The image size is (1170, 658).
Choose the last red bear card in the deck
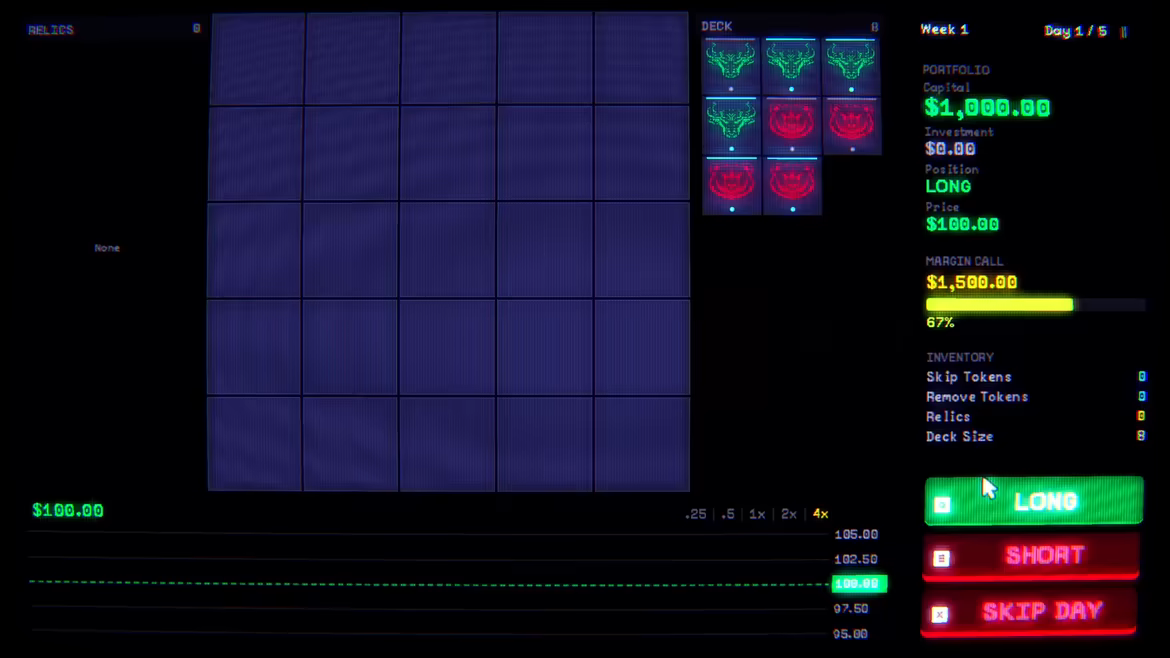[x=792, y=186]
